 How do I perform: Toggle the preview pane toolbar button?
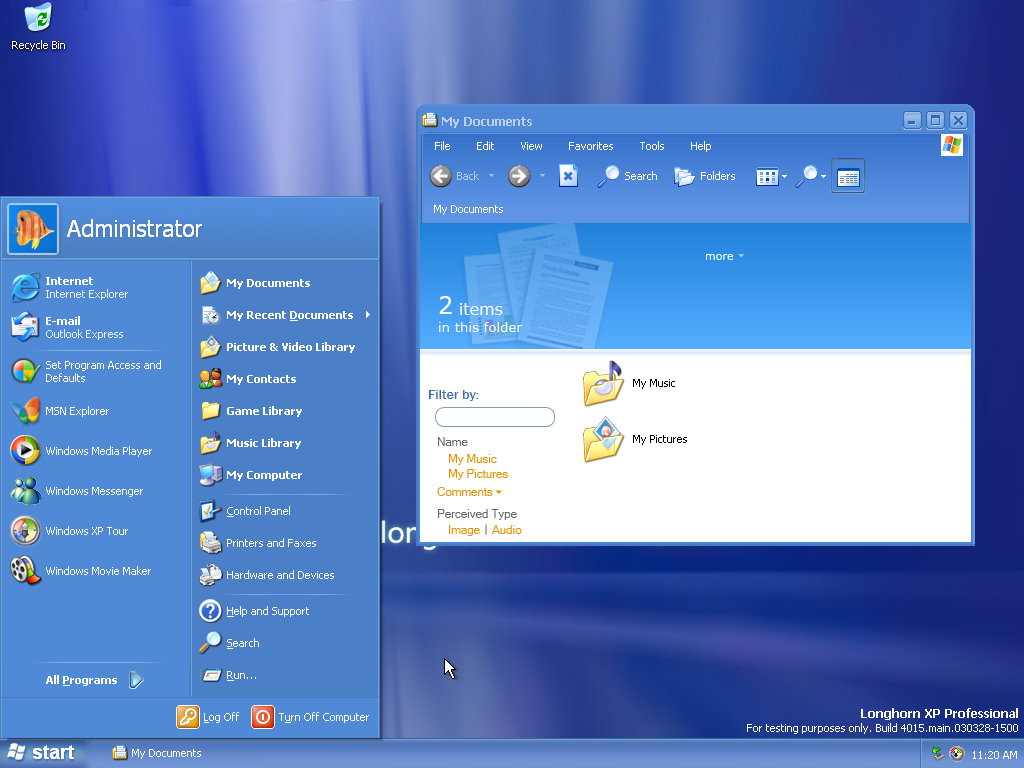(848, 177)
